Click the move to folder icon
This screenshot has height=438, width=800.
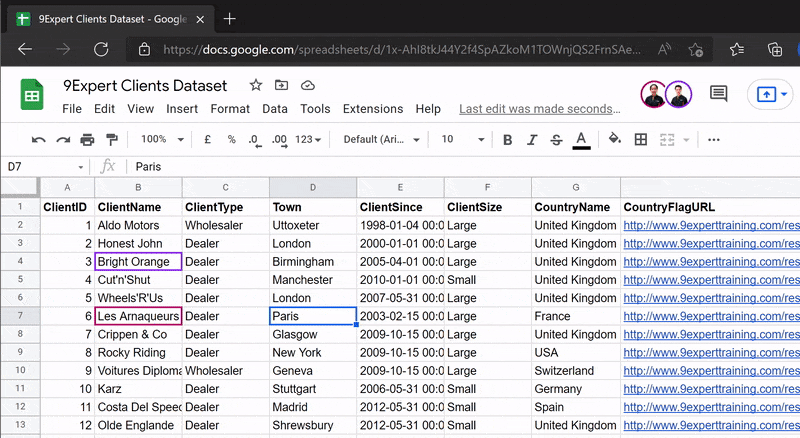282,86
